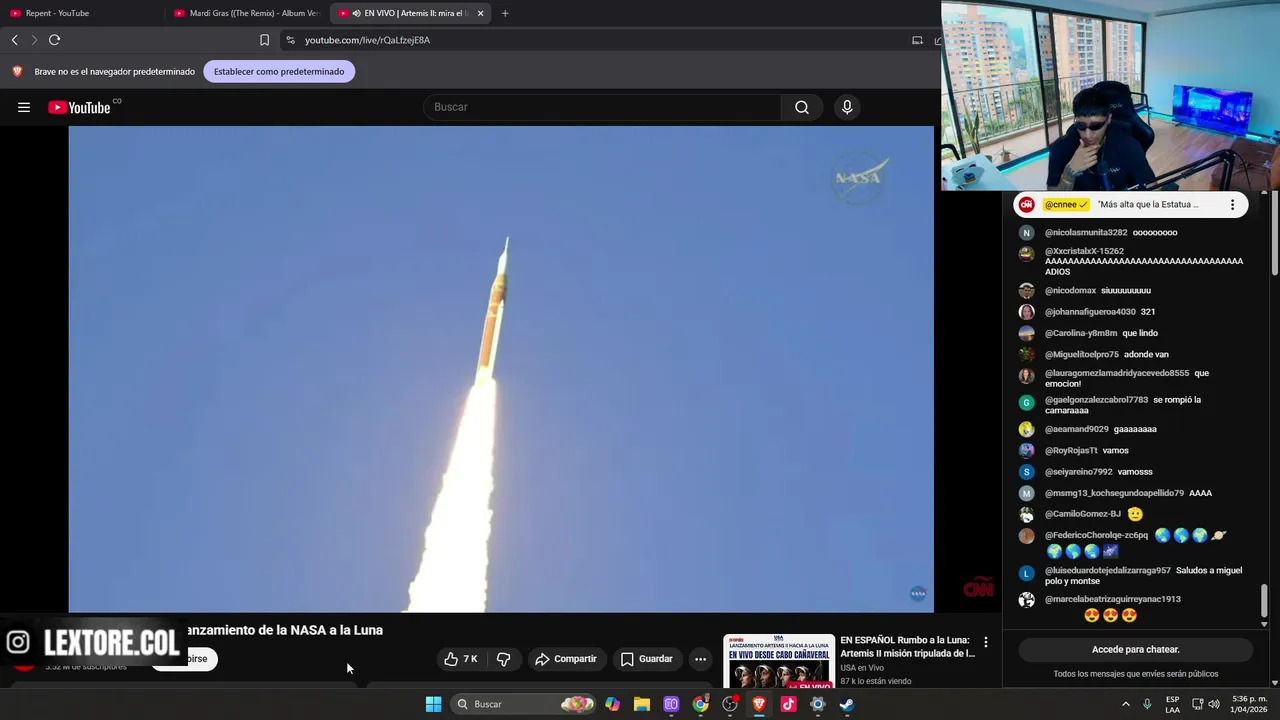Open the purple app icon beside File Explorer

click(x=671, y=704)
